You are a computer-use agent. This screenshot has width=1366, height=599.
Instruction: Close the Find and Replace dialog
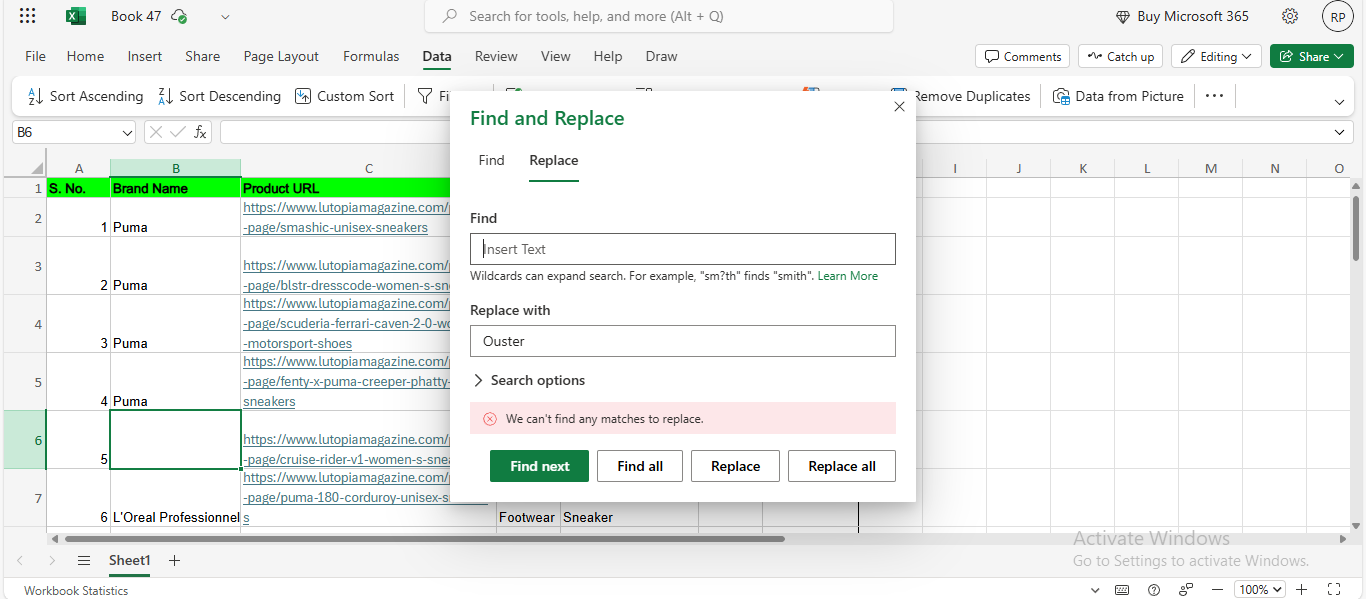[x=899, y=106]
